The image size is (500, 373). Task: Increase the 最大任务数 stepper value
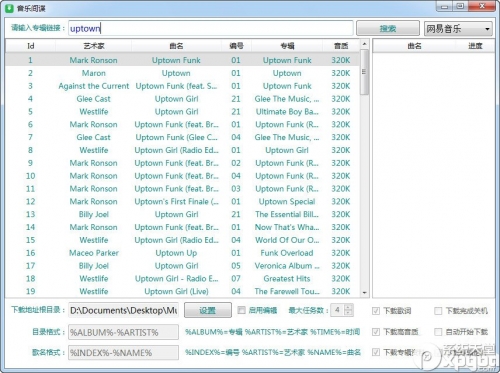348,307
